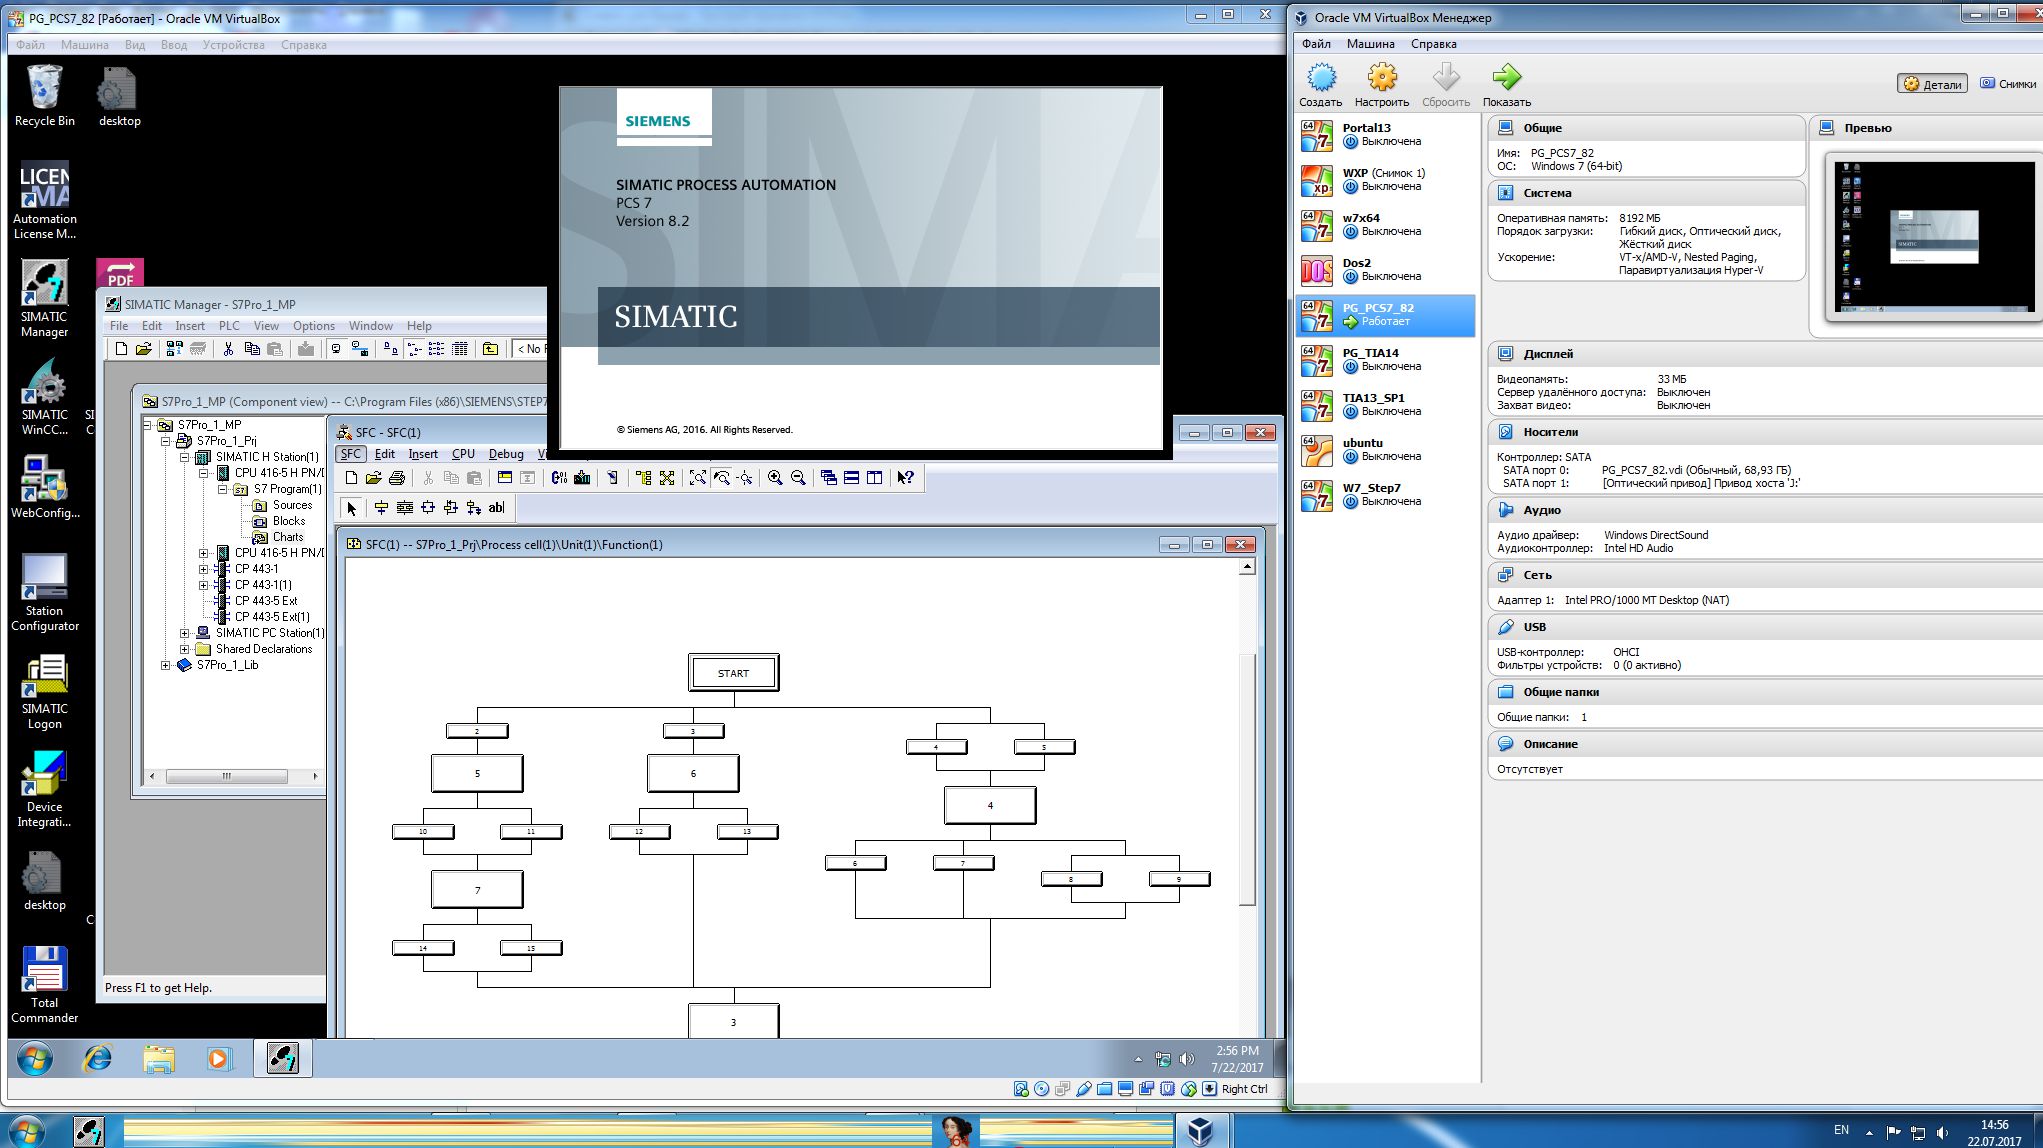This screenshot has height=1148, width=2043.
Task: Click the Compile icon in SFC toolbar
Action: coord(559,478)
